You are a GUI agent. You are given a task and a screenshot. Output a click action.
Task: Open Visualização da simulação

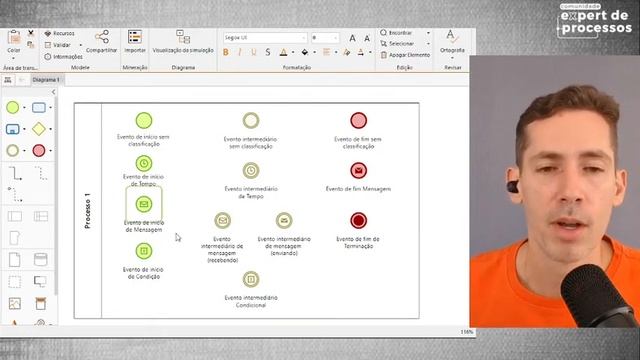(x=183, y=41)
